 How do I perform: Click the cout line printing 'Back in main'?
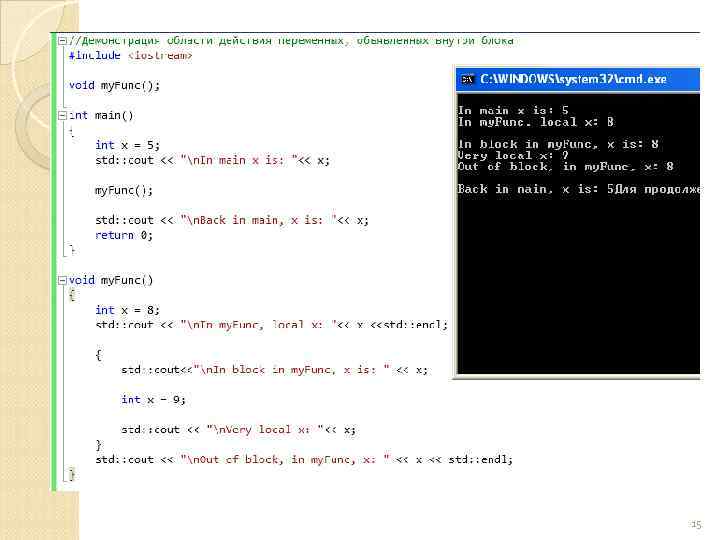(x=232, y=220)
